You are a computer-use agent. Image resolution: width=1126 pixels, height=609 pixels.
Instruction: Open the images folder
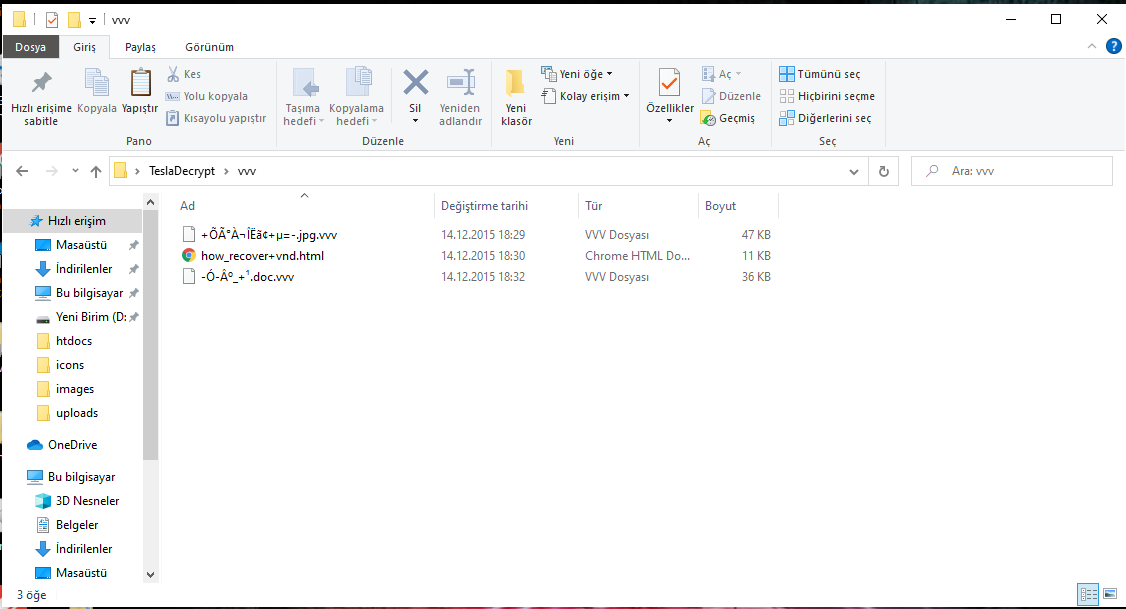point(75,389)
